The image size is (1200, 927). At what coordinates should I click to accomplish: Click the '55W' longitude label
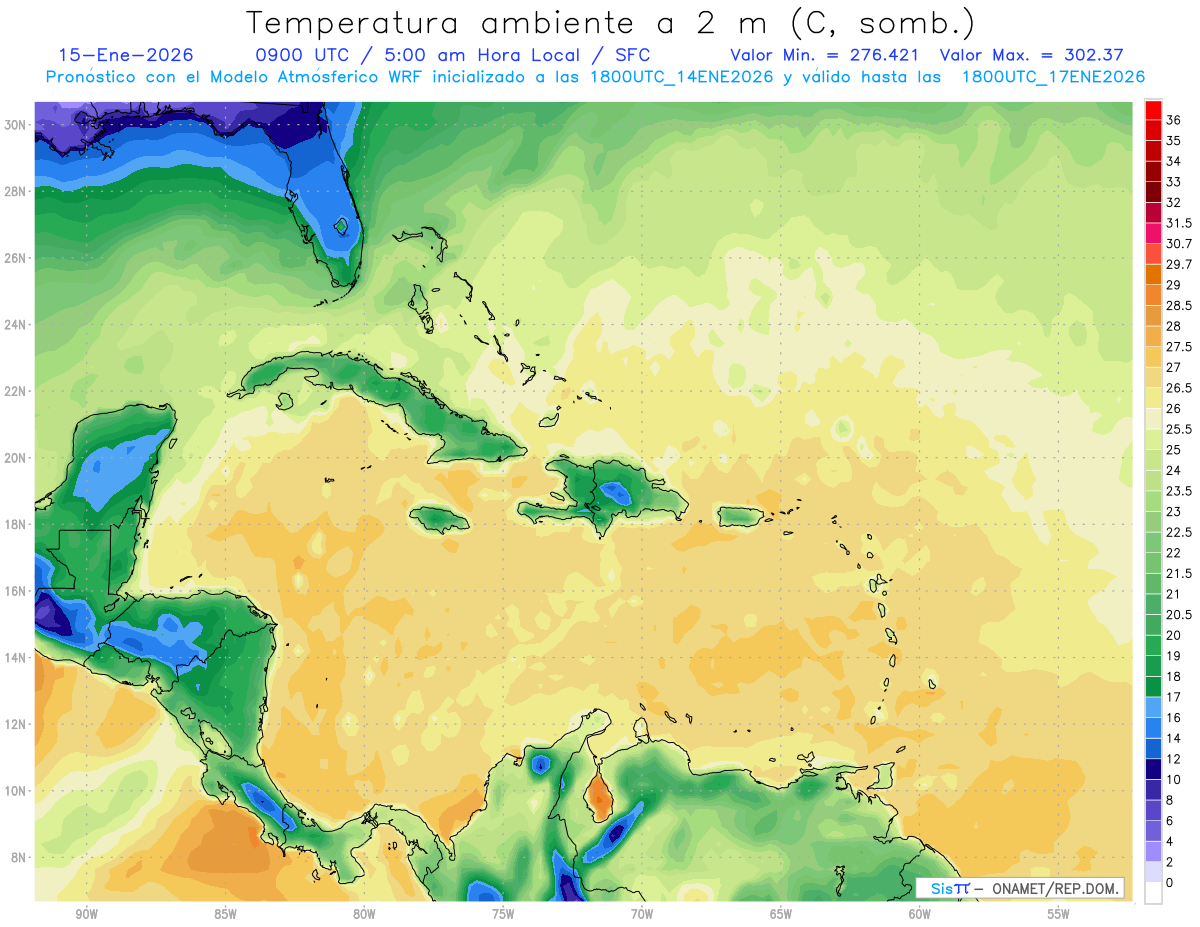[x=1058, y=914]
